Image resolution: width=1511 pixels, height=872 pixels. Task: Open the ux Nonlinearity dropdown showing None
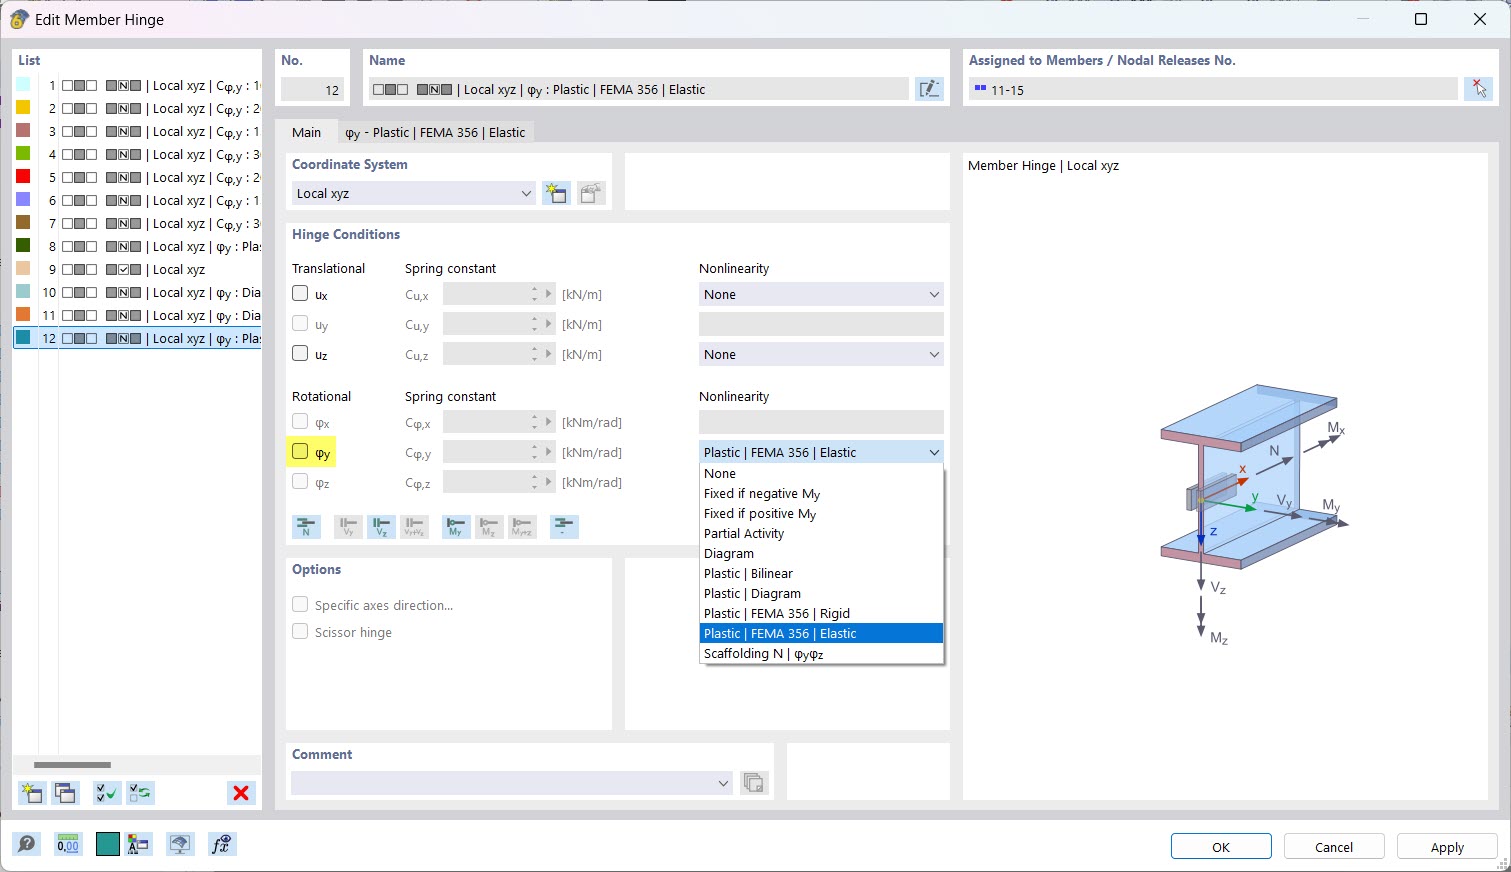click(820, 293)
